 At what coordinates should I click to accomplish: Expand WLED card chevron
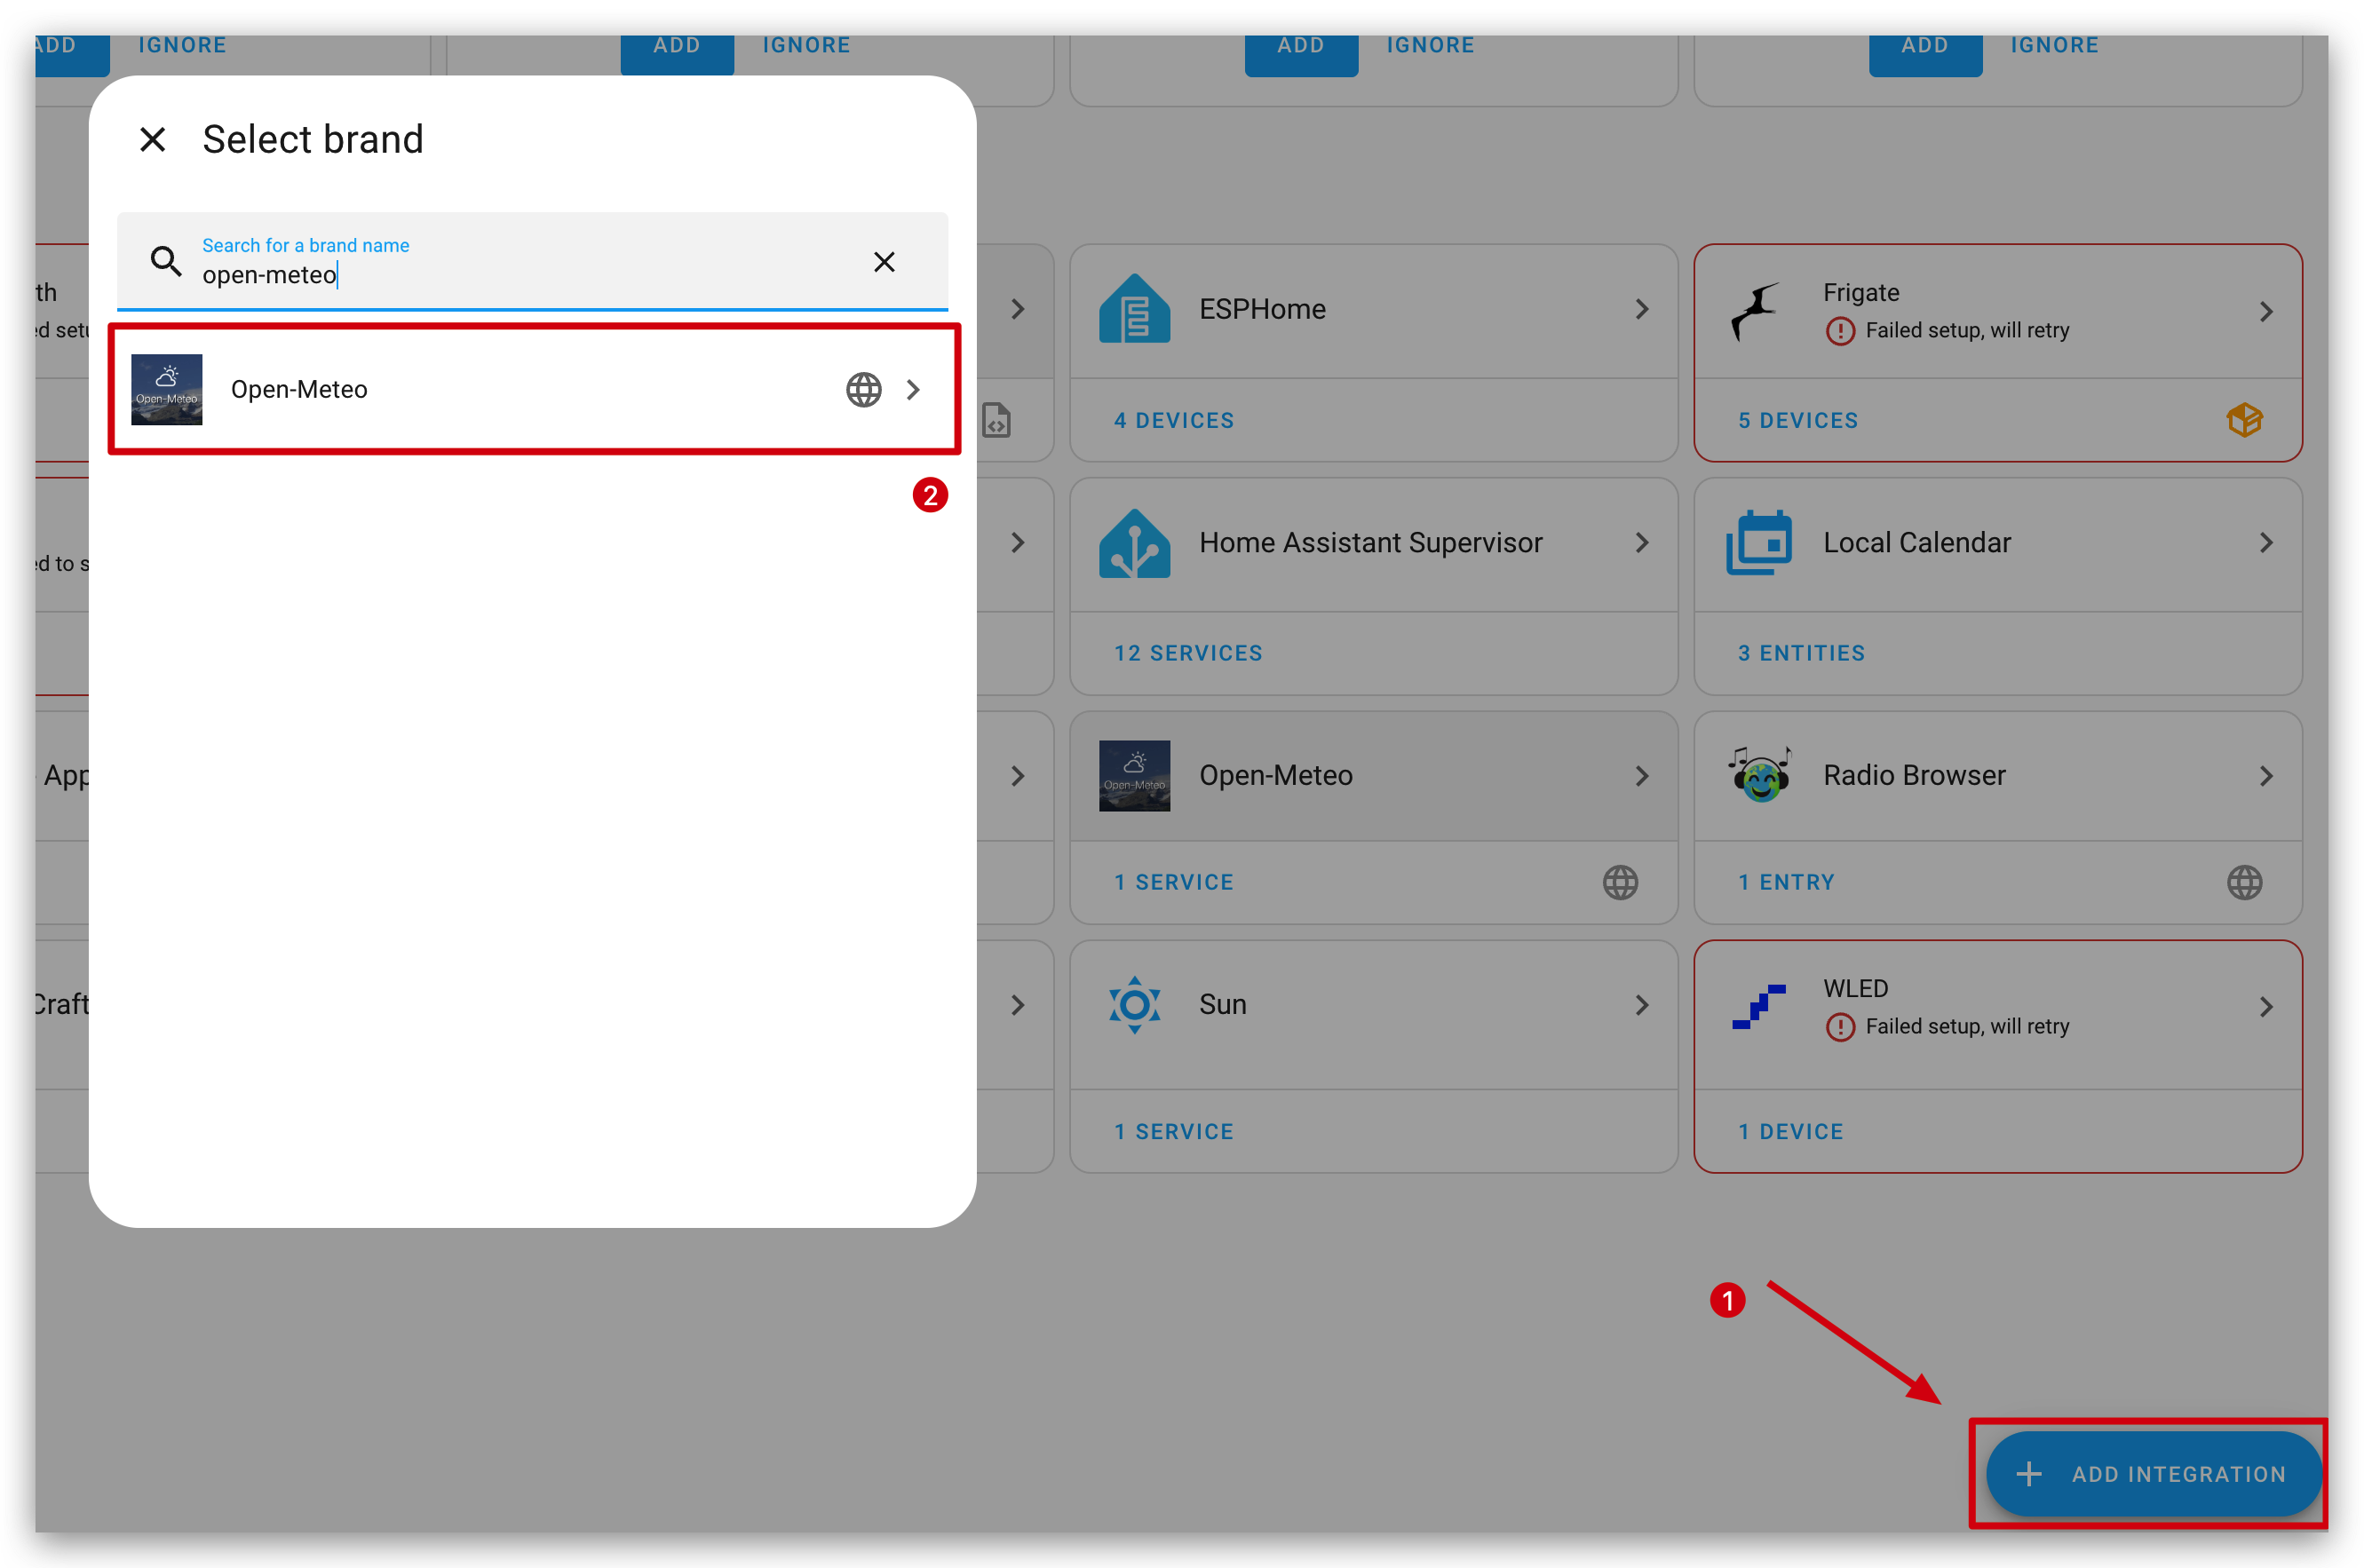(x=2265, y=1007)
